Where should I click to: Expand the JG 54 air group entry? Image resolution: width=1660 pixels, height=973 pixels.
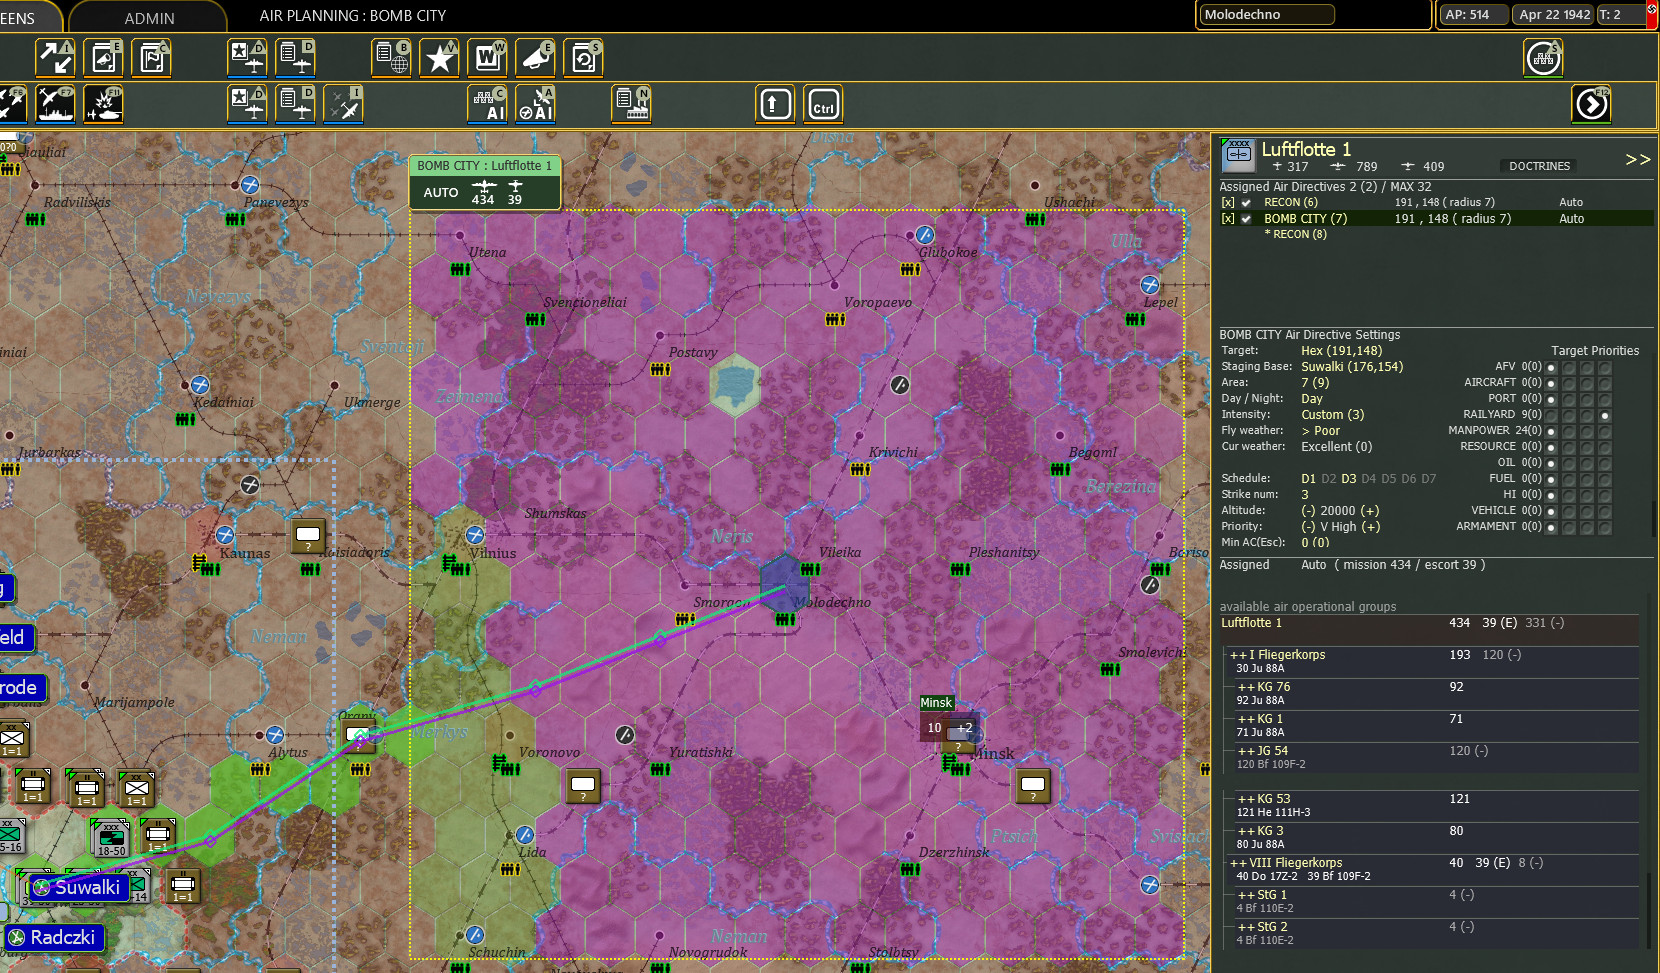(x=1263, y=751)
